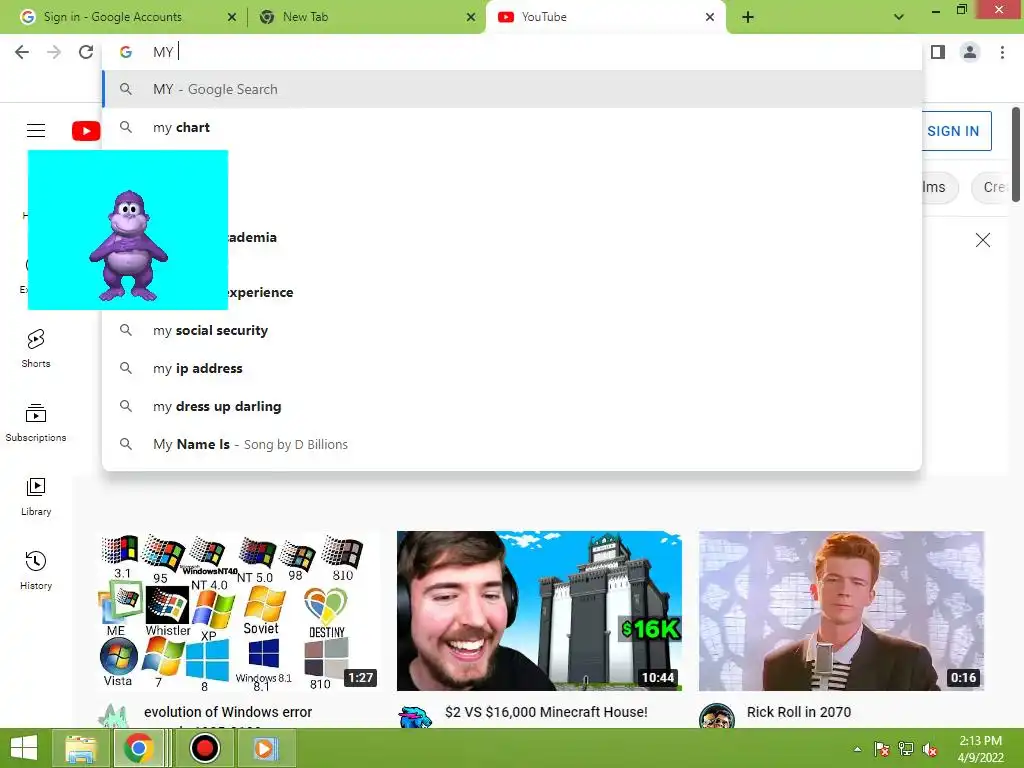Close the YouTube tab
This screenshot has width=1024, height=768.
710,17
